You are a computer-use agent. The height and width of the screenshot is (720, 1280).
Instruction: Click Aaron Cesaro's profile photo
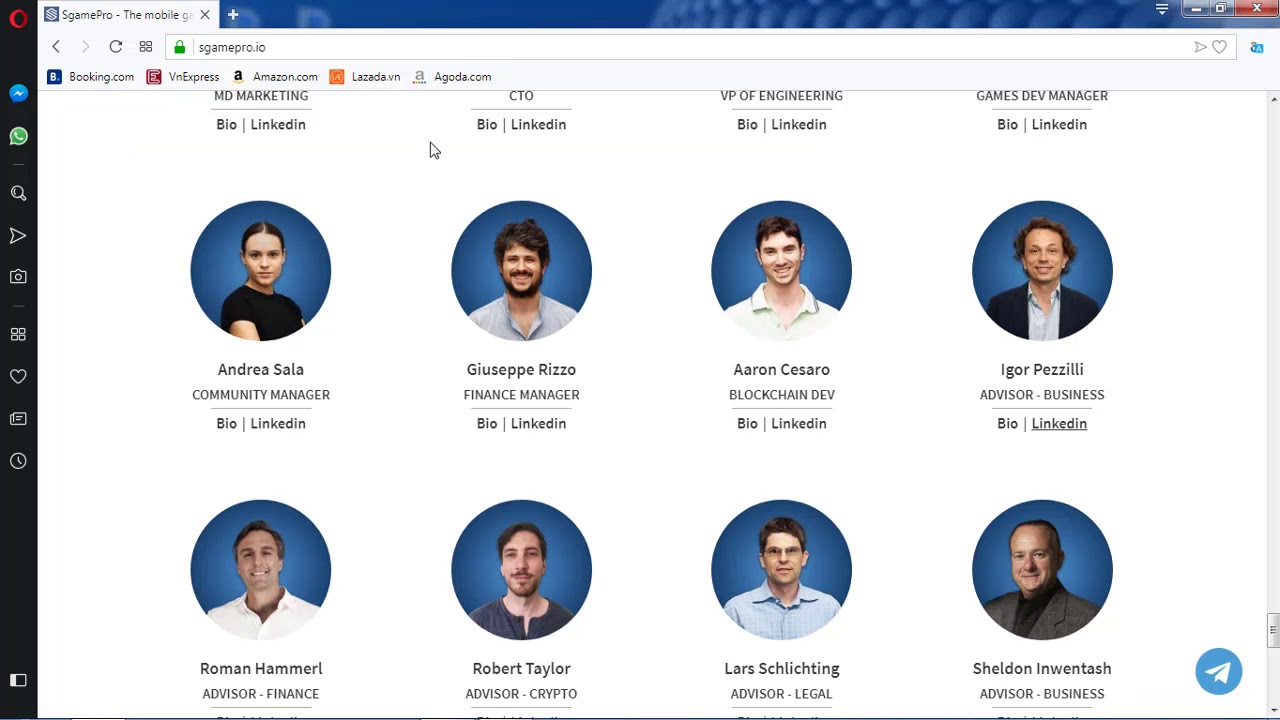pos(781,271)
